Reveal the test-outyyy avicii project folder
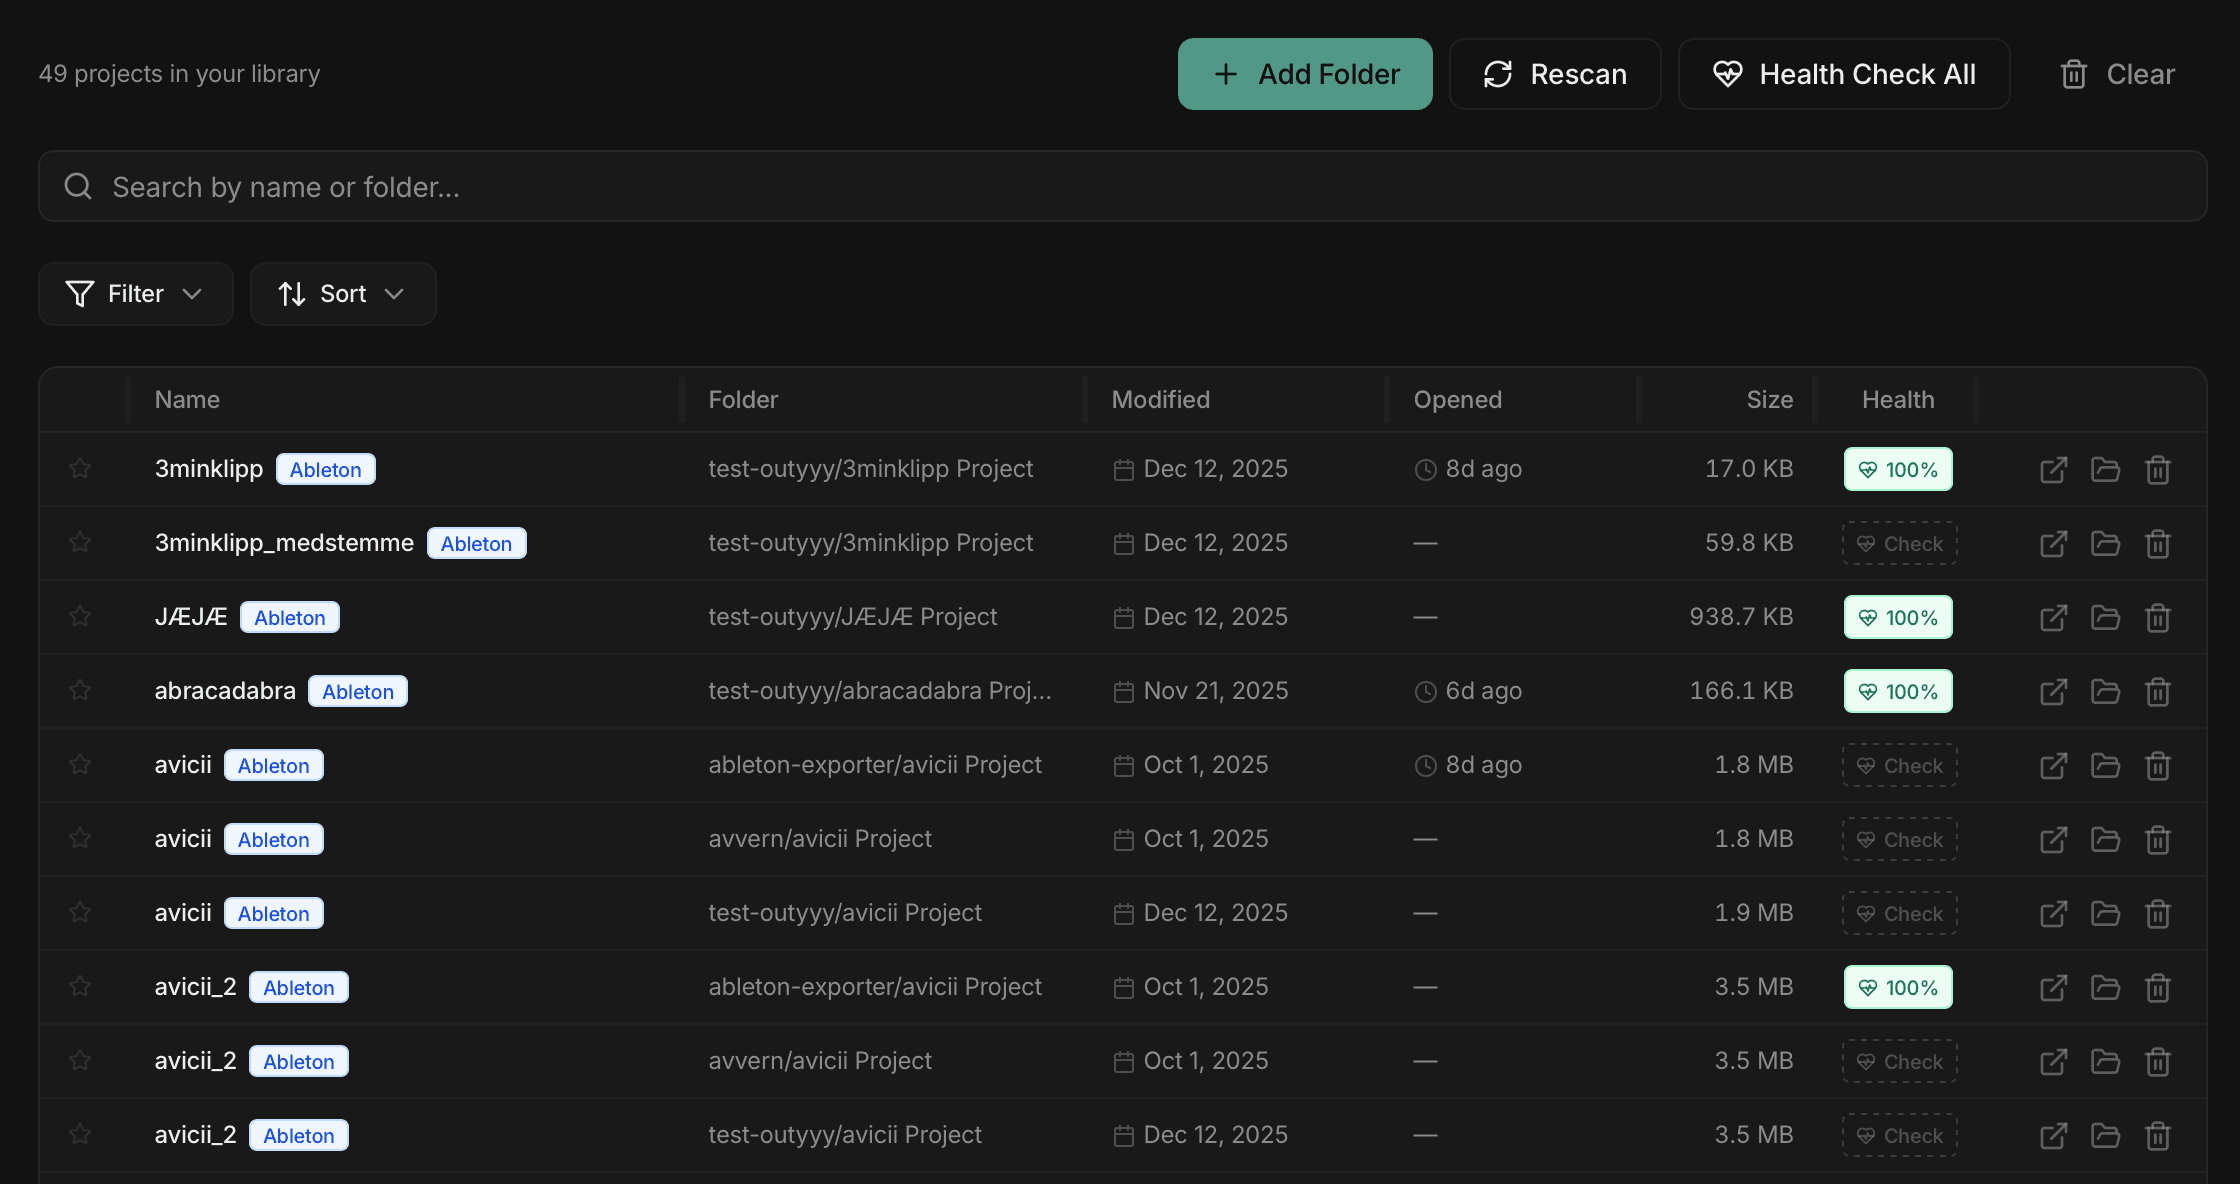The width and height of the screenshot is (2240, 1184). point(2105,912)
